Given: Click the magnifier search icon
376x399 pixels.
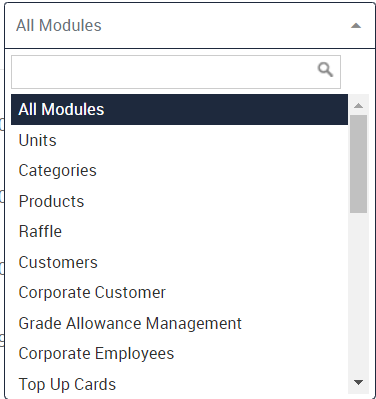Looking at the screenshot, I should click(x=325, y=70).
